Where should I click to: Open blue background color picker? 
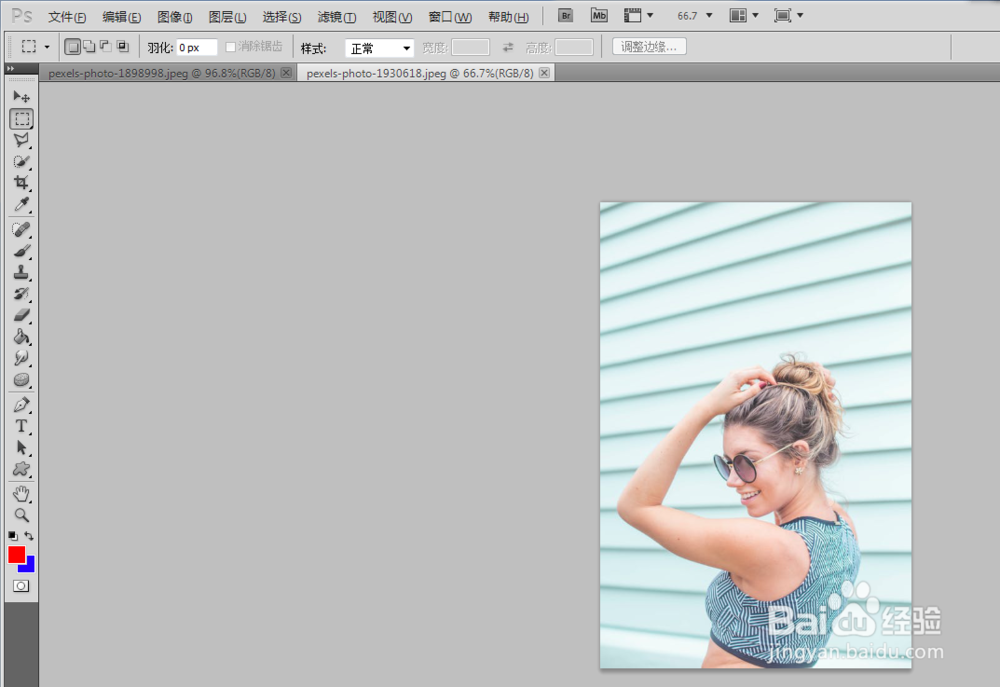(x=29, y=566)
